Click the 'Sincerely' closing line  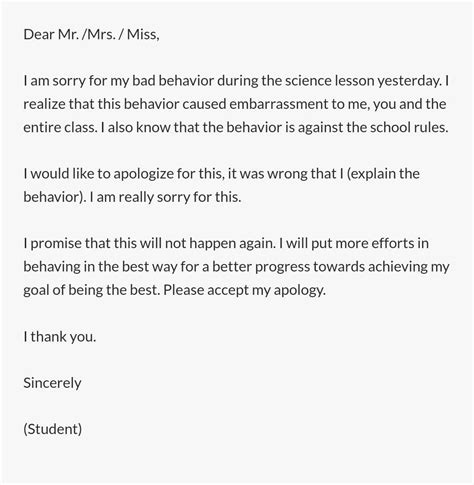52,383
